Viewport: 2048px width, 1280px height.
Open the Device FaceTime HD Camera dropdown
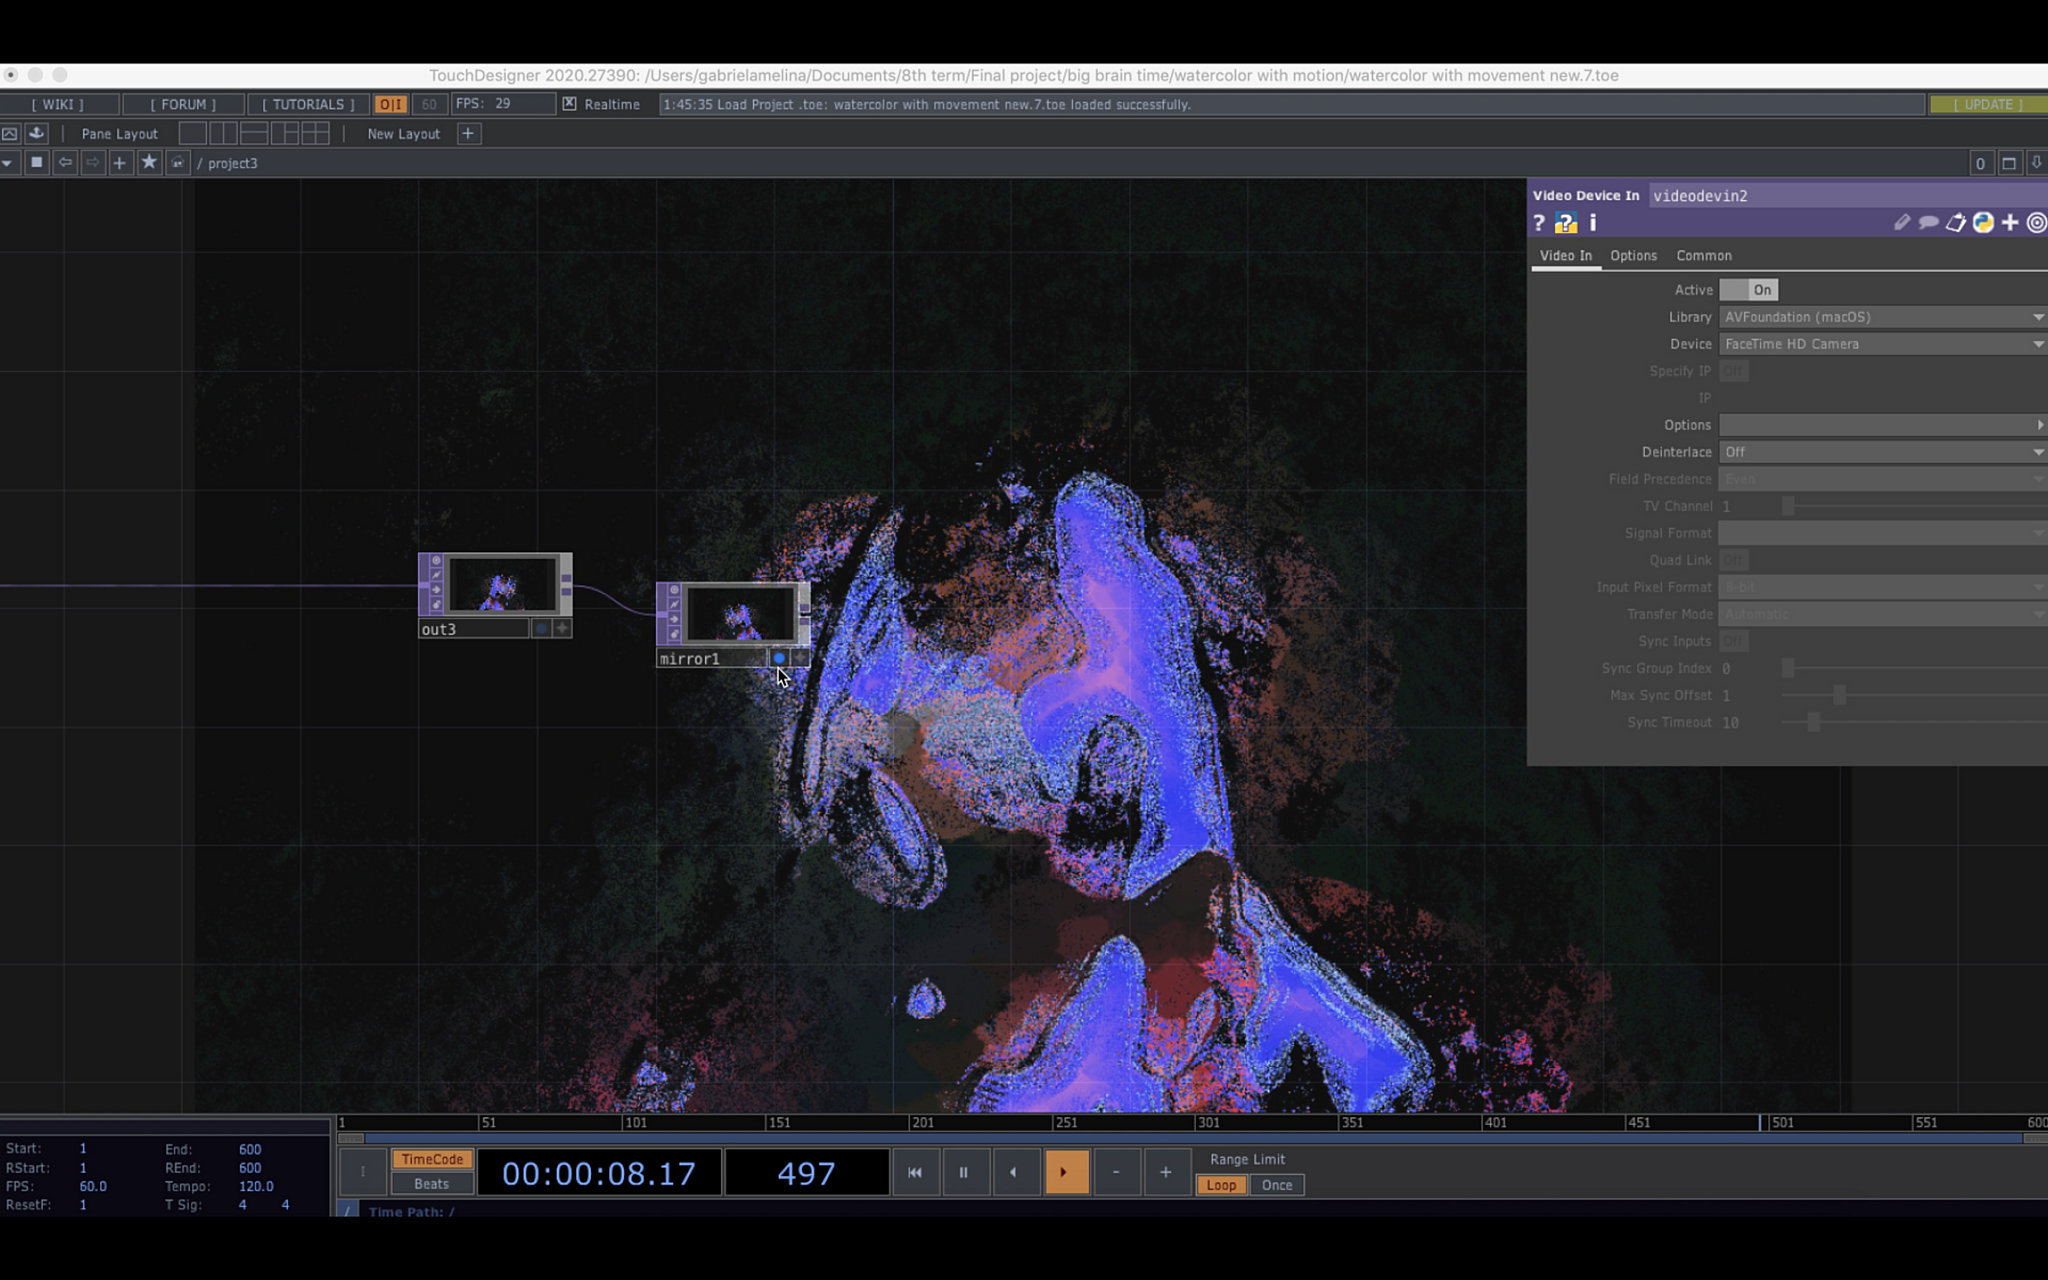[x=1881, y=344]
